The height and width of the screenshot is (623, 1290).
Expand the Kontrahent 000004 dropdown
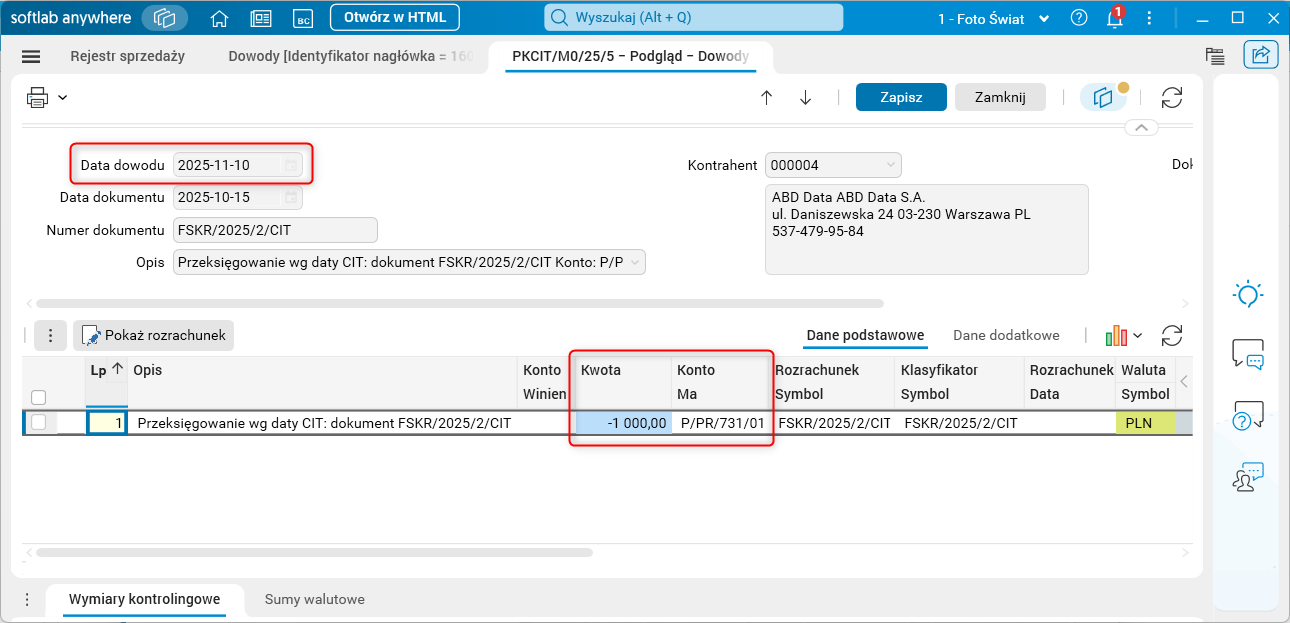point(890,165)
